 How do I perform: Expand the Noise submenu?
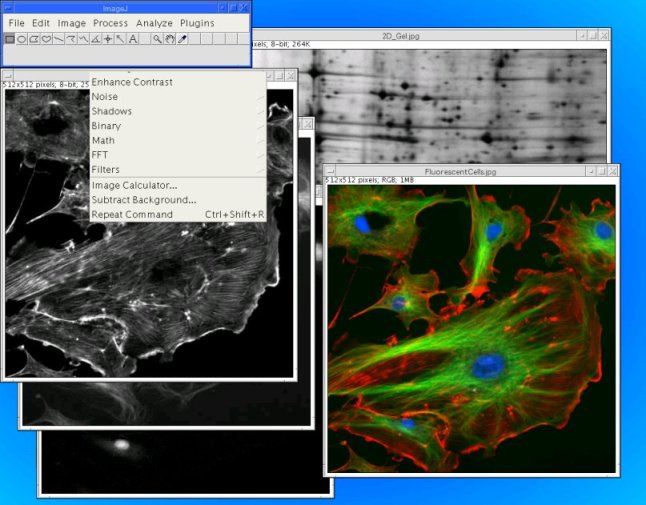tap(105, 97)
